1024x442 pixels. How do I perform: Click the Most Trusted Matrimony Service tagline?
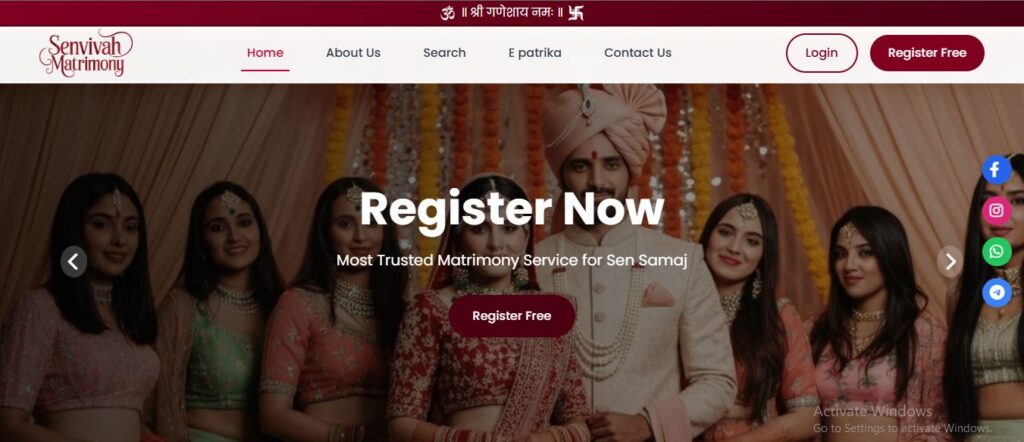(512, 260)
